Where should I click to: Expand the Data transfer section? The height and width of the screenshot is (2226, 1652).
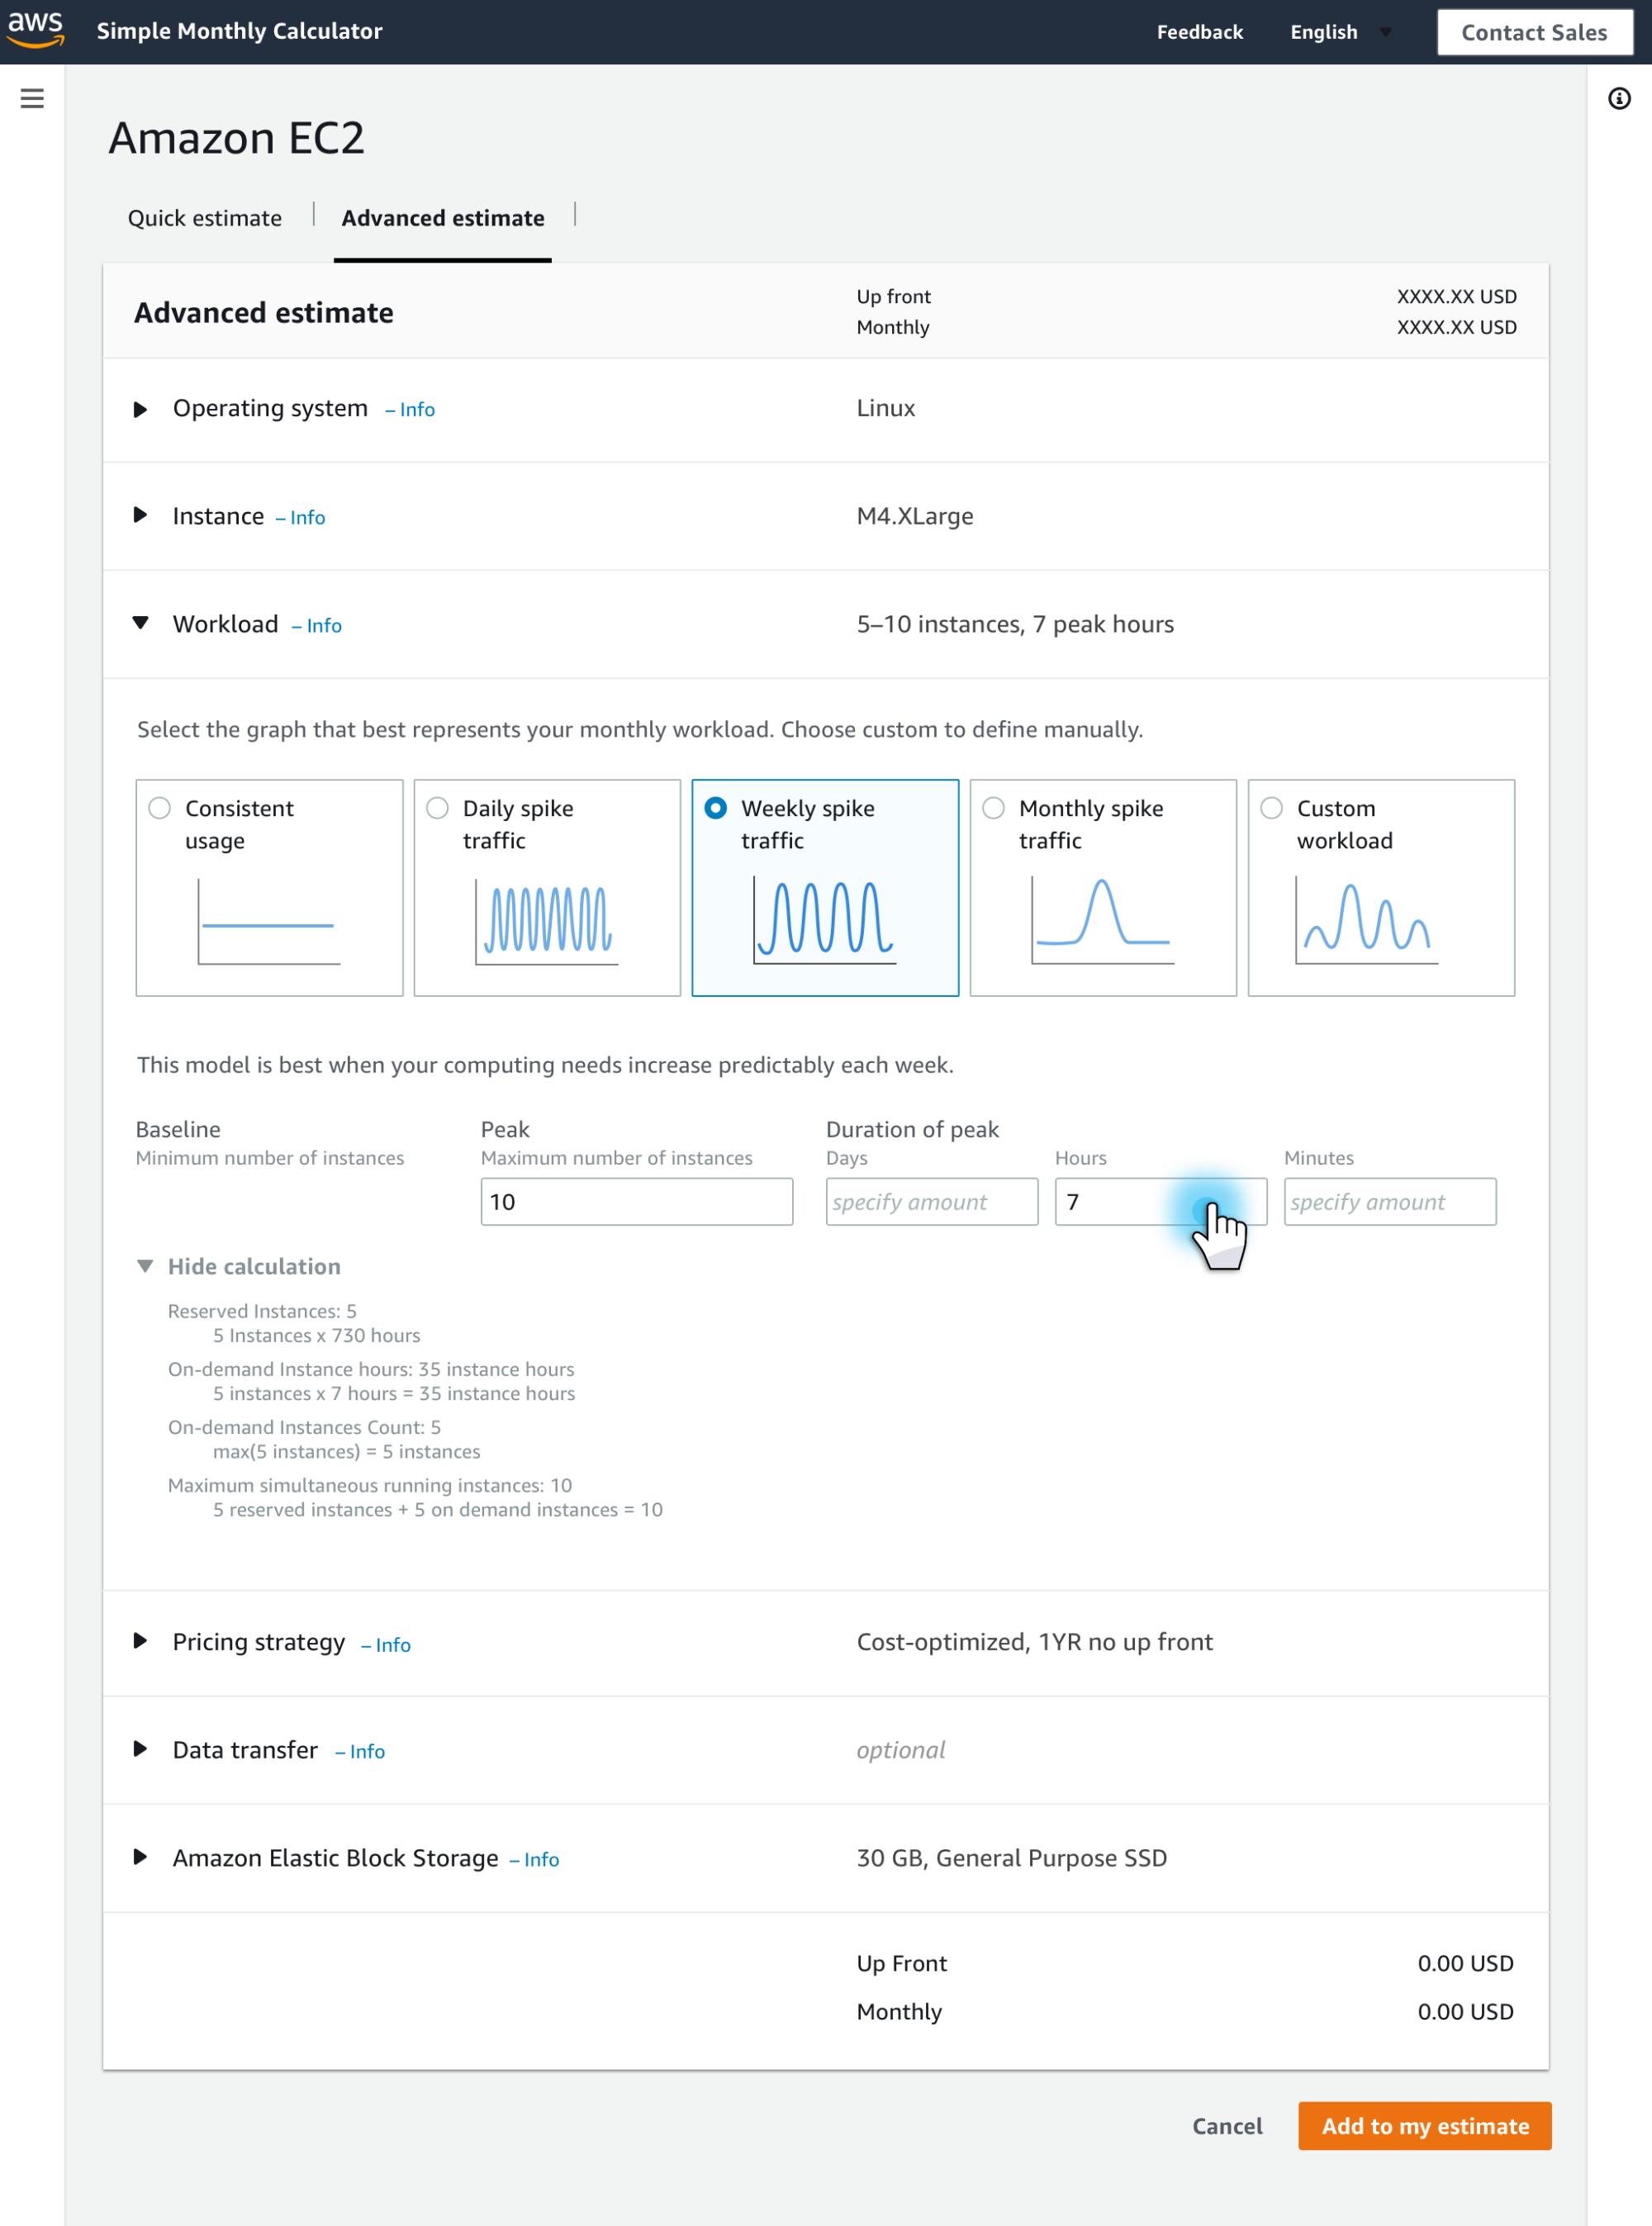click(x=141, y=1749)
